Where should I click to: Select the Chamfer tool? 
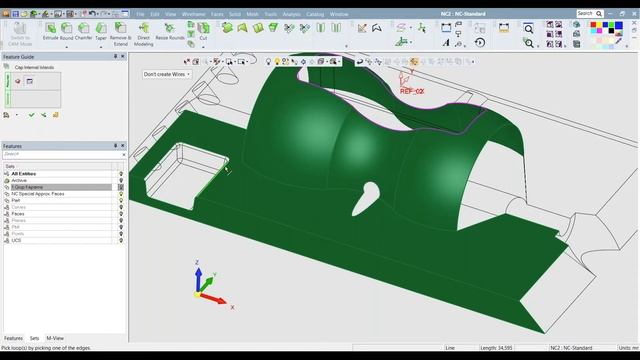coord(83,31)
